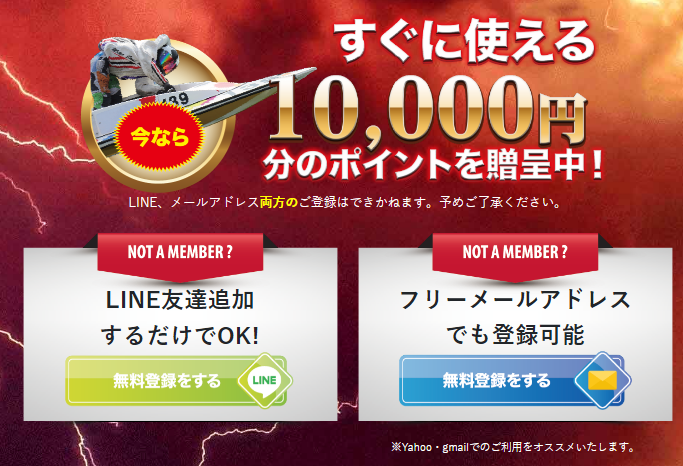Click フリーメールアドレス heading text
The height and width of the screenshot is (466, 683).
515,300
